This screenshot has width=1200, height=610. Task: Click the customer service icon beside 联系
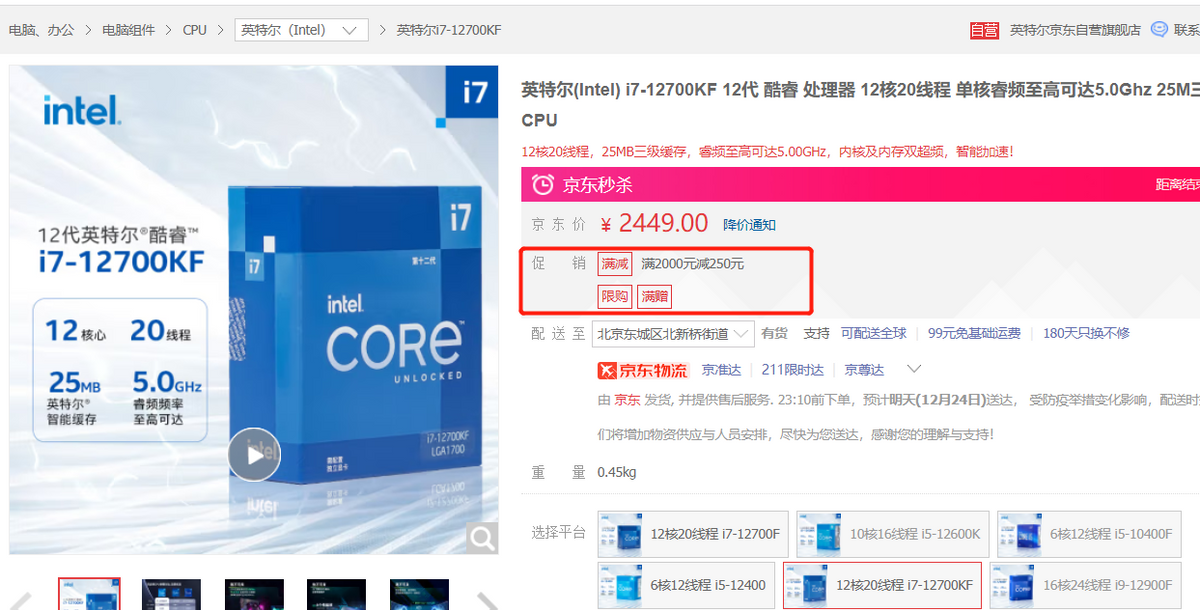tap(1159, 30)
